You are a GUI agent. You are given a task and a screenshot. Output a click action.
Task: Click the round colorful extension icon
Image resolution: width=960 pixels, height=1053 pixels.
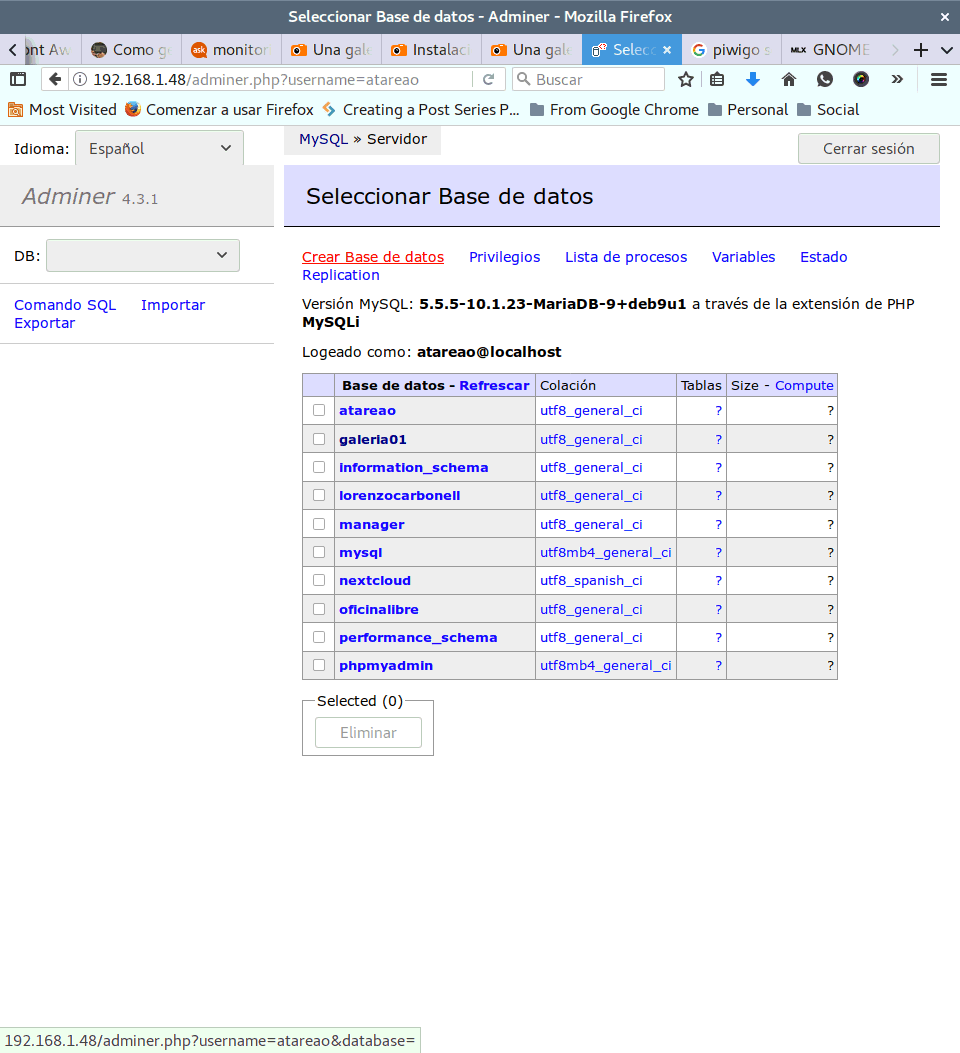tap(861, 79)
